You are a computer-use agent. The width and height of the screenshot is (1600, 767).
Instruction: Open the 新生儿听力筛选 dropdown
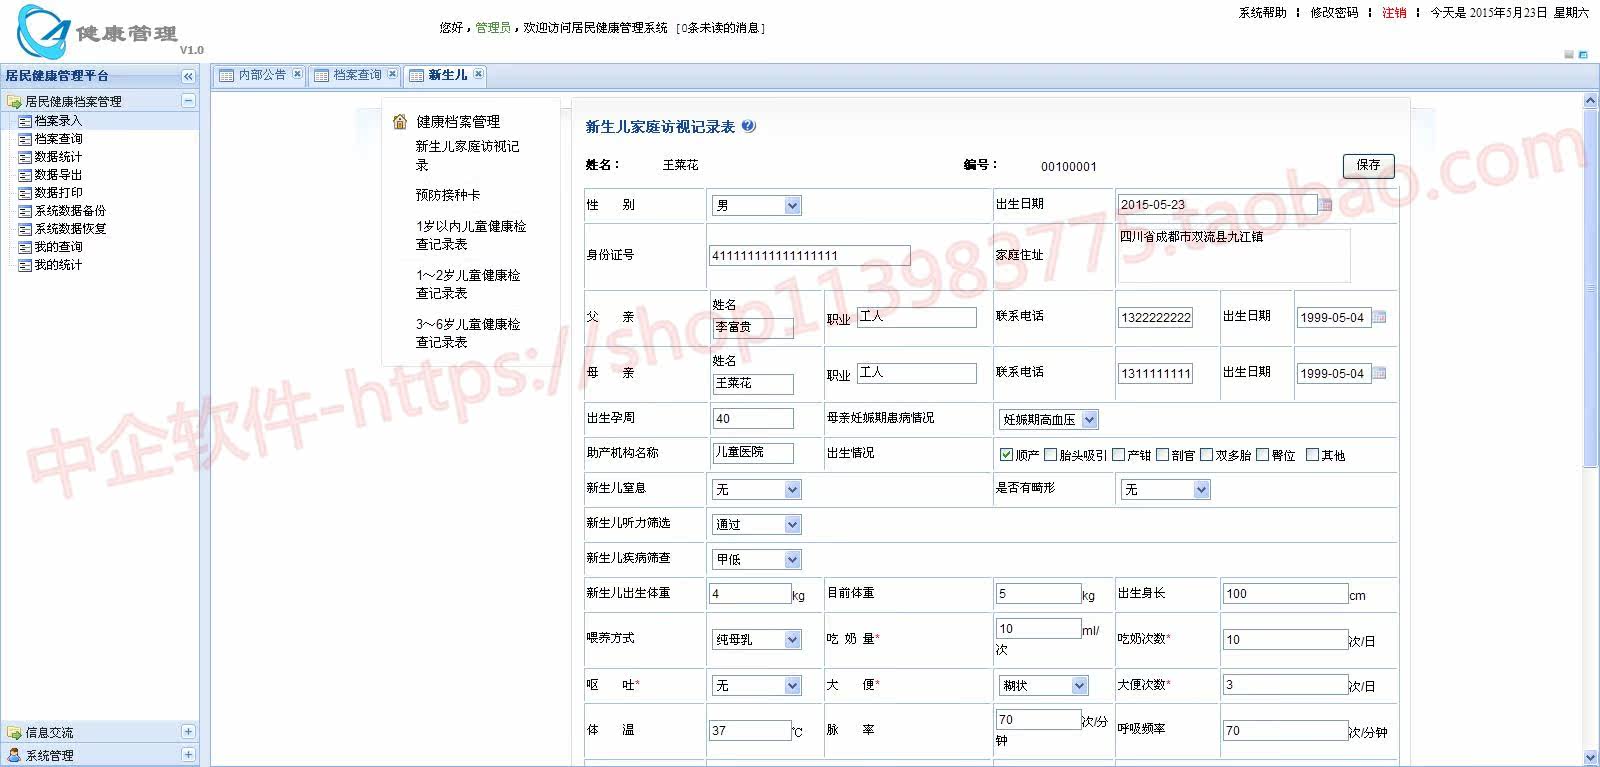757,525
